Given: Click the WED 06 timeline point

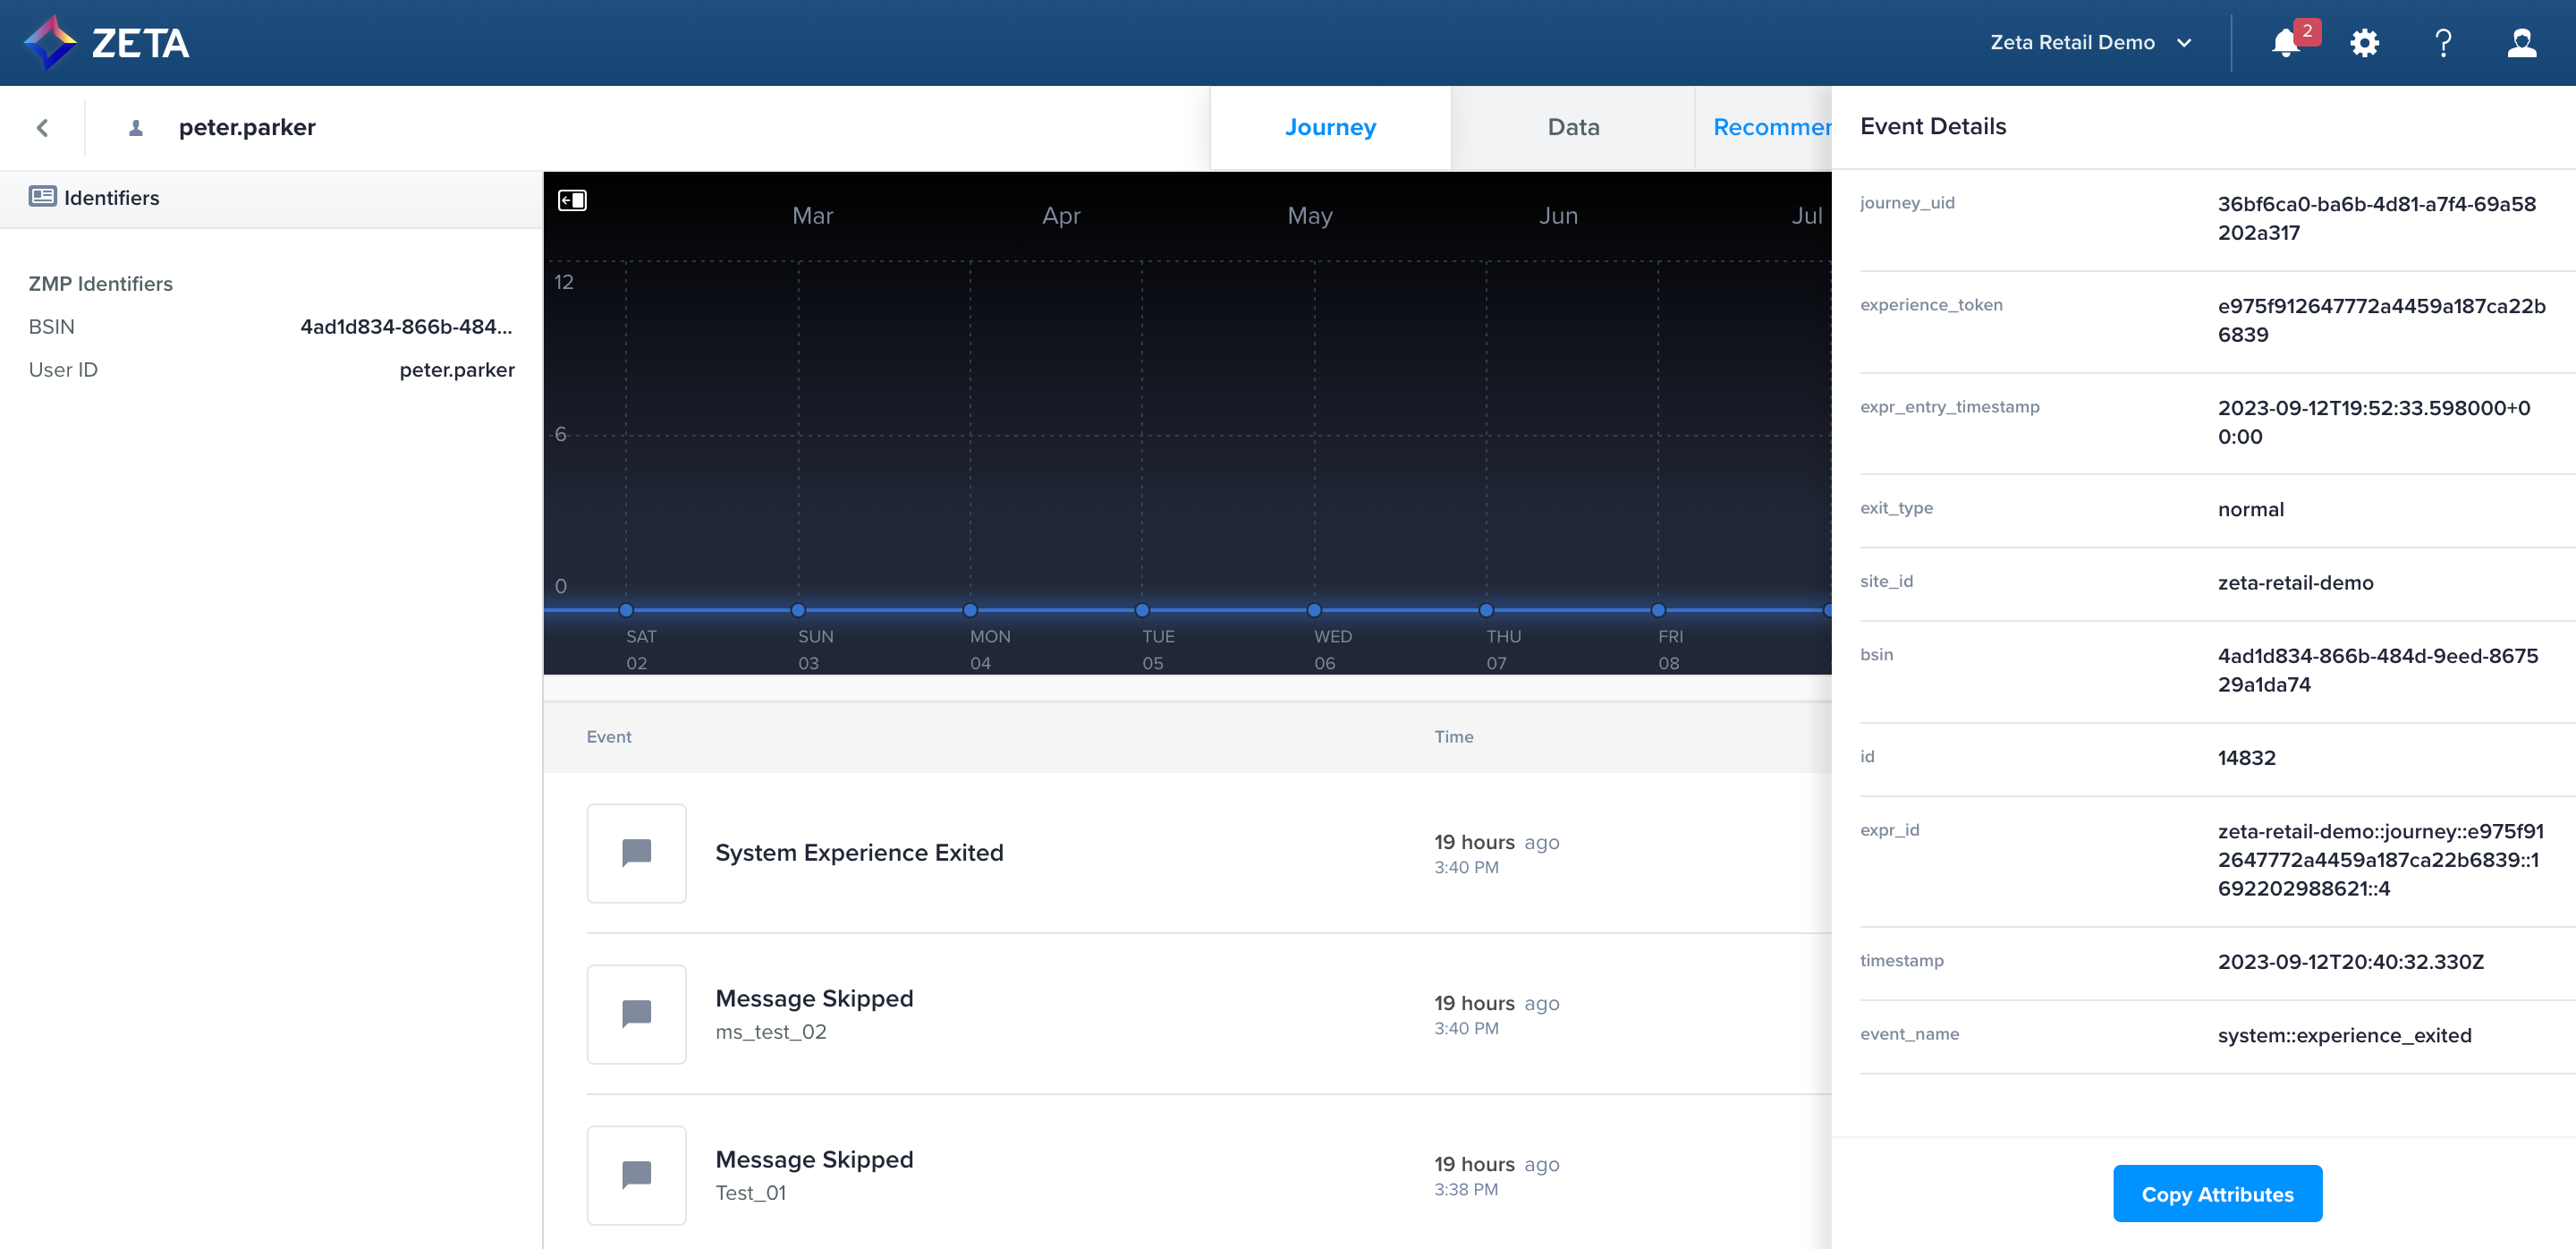Looking at the screenshot, I should [1314, 610].
